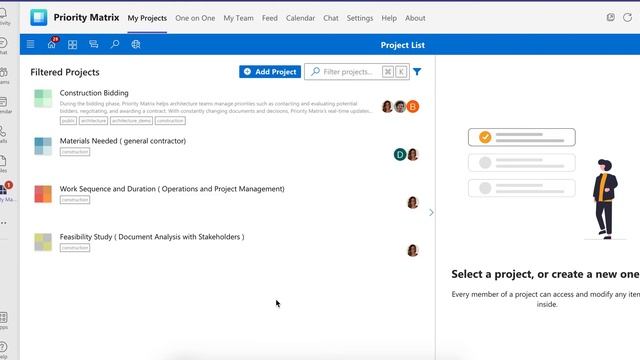
Task: Click the 'construction' tag under Work Sequence
Action: click(75, 200)
